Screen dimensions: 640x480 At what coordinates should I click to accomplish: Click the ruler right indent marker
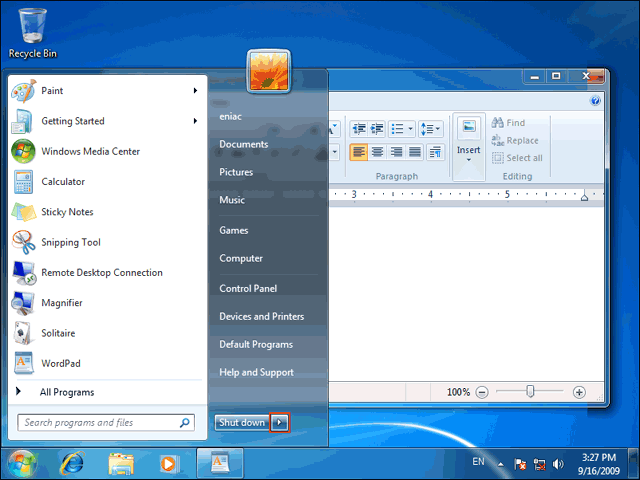584,196
